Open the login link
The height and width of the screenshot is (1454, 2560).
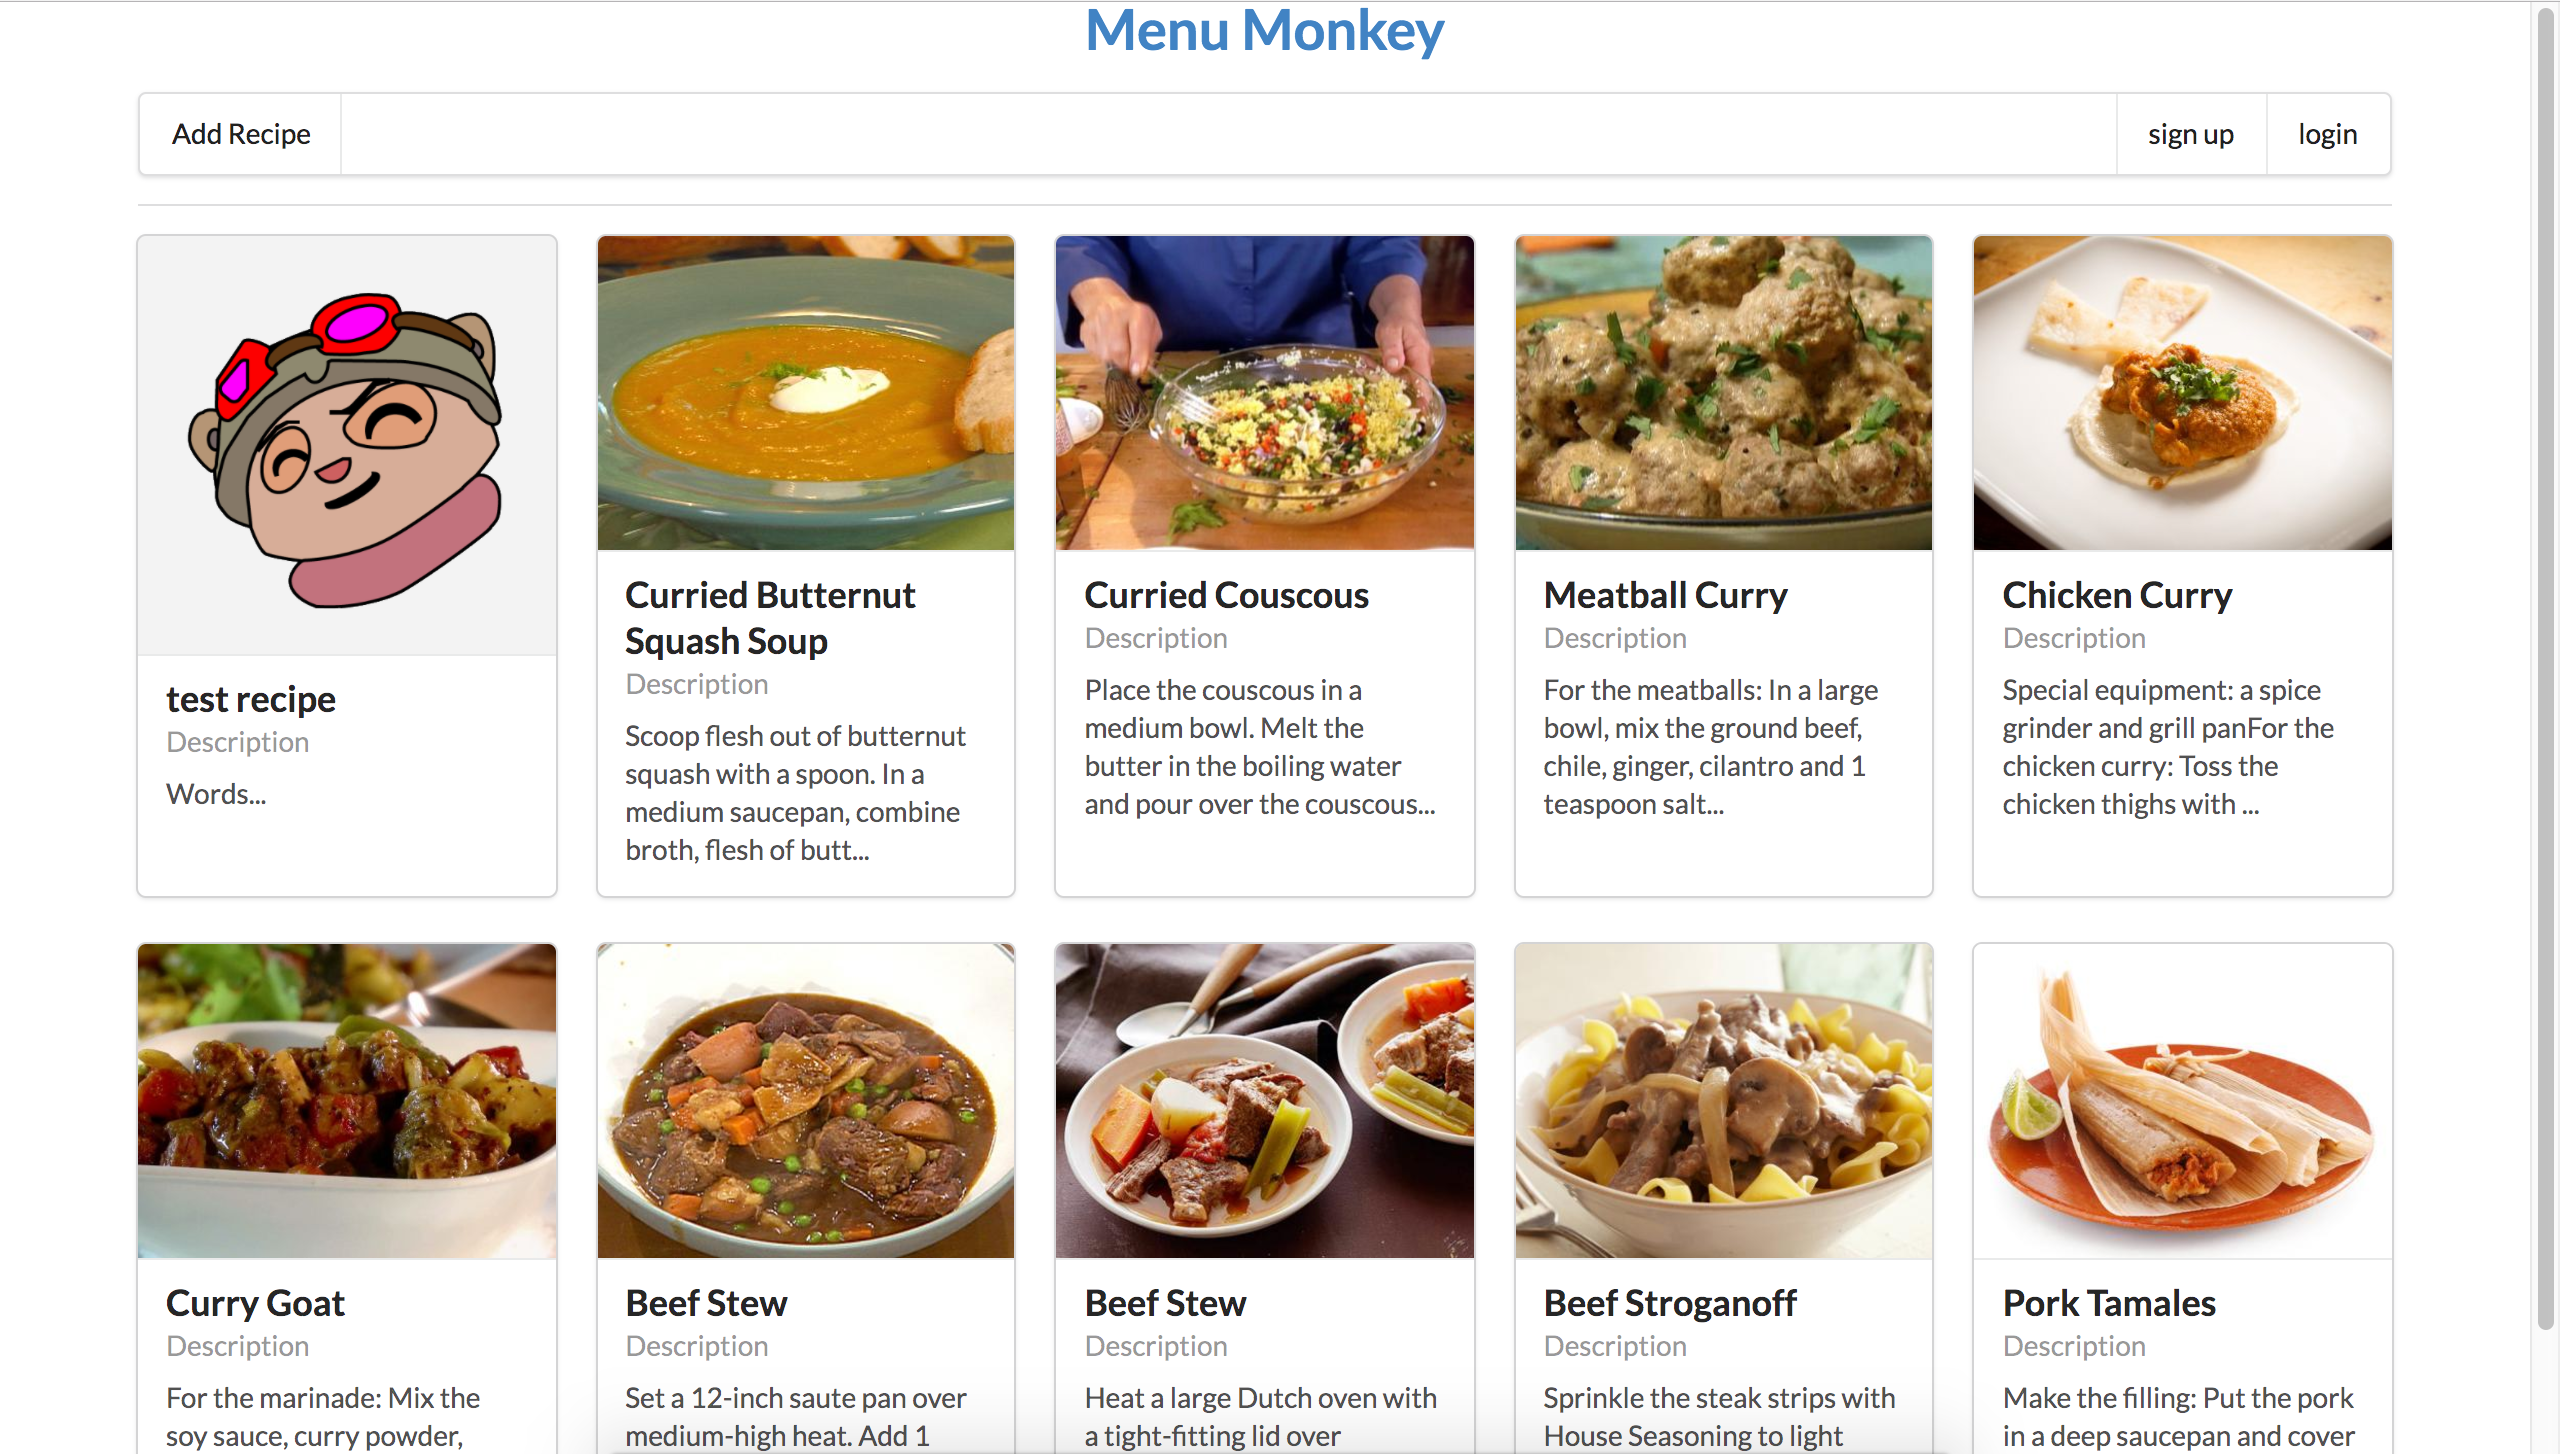click(x=2328, y=134)
